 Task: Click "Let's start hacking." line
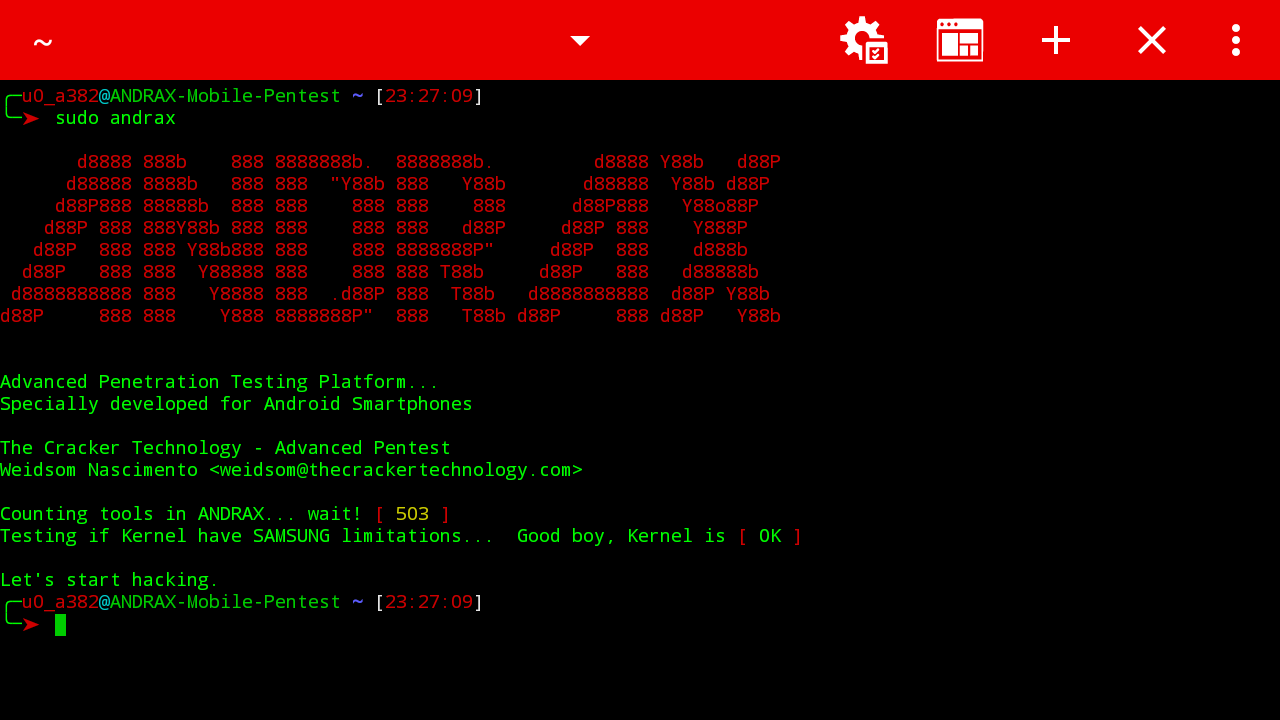(109, 580)
